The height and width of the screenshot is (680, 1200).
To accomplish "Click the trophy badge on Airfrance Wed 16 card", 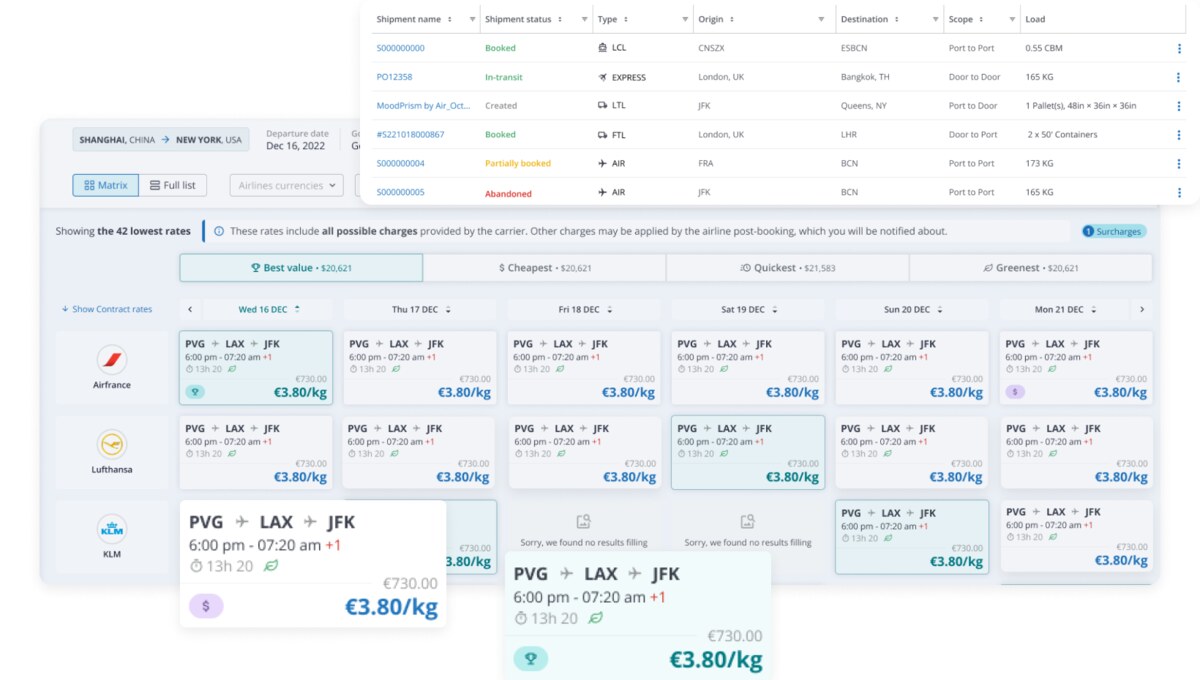I will [194, 392].
